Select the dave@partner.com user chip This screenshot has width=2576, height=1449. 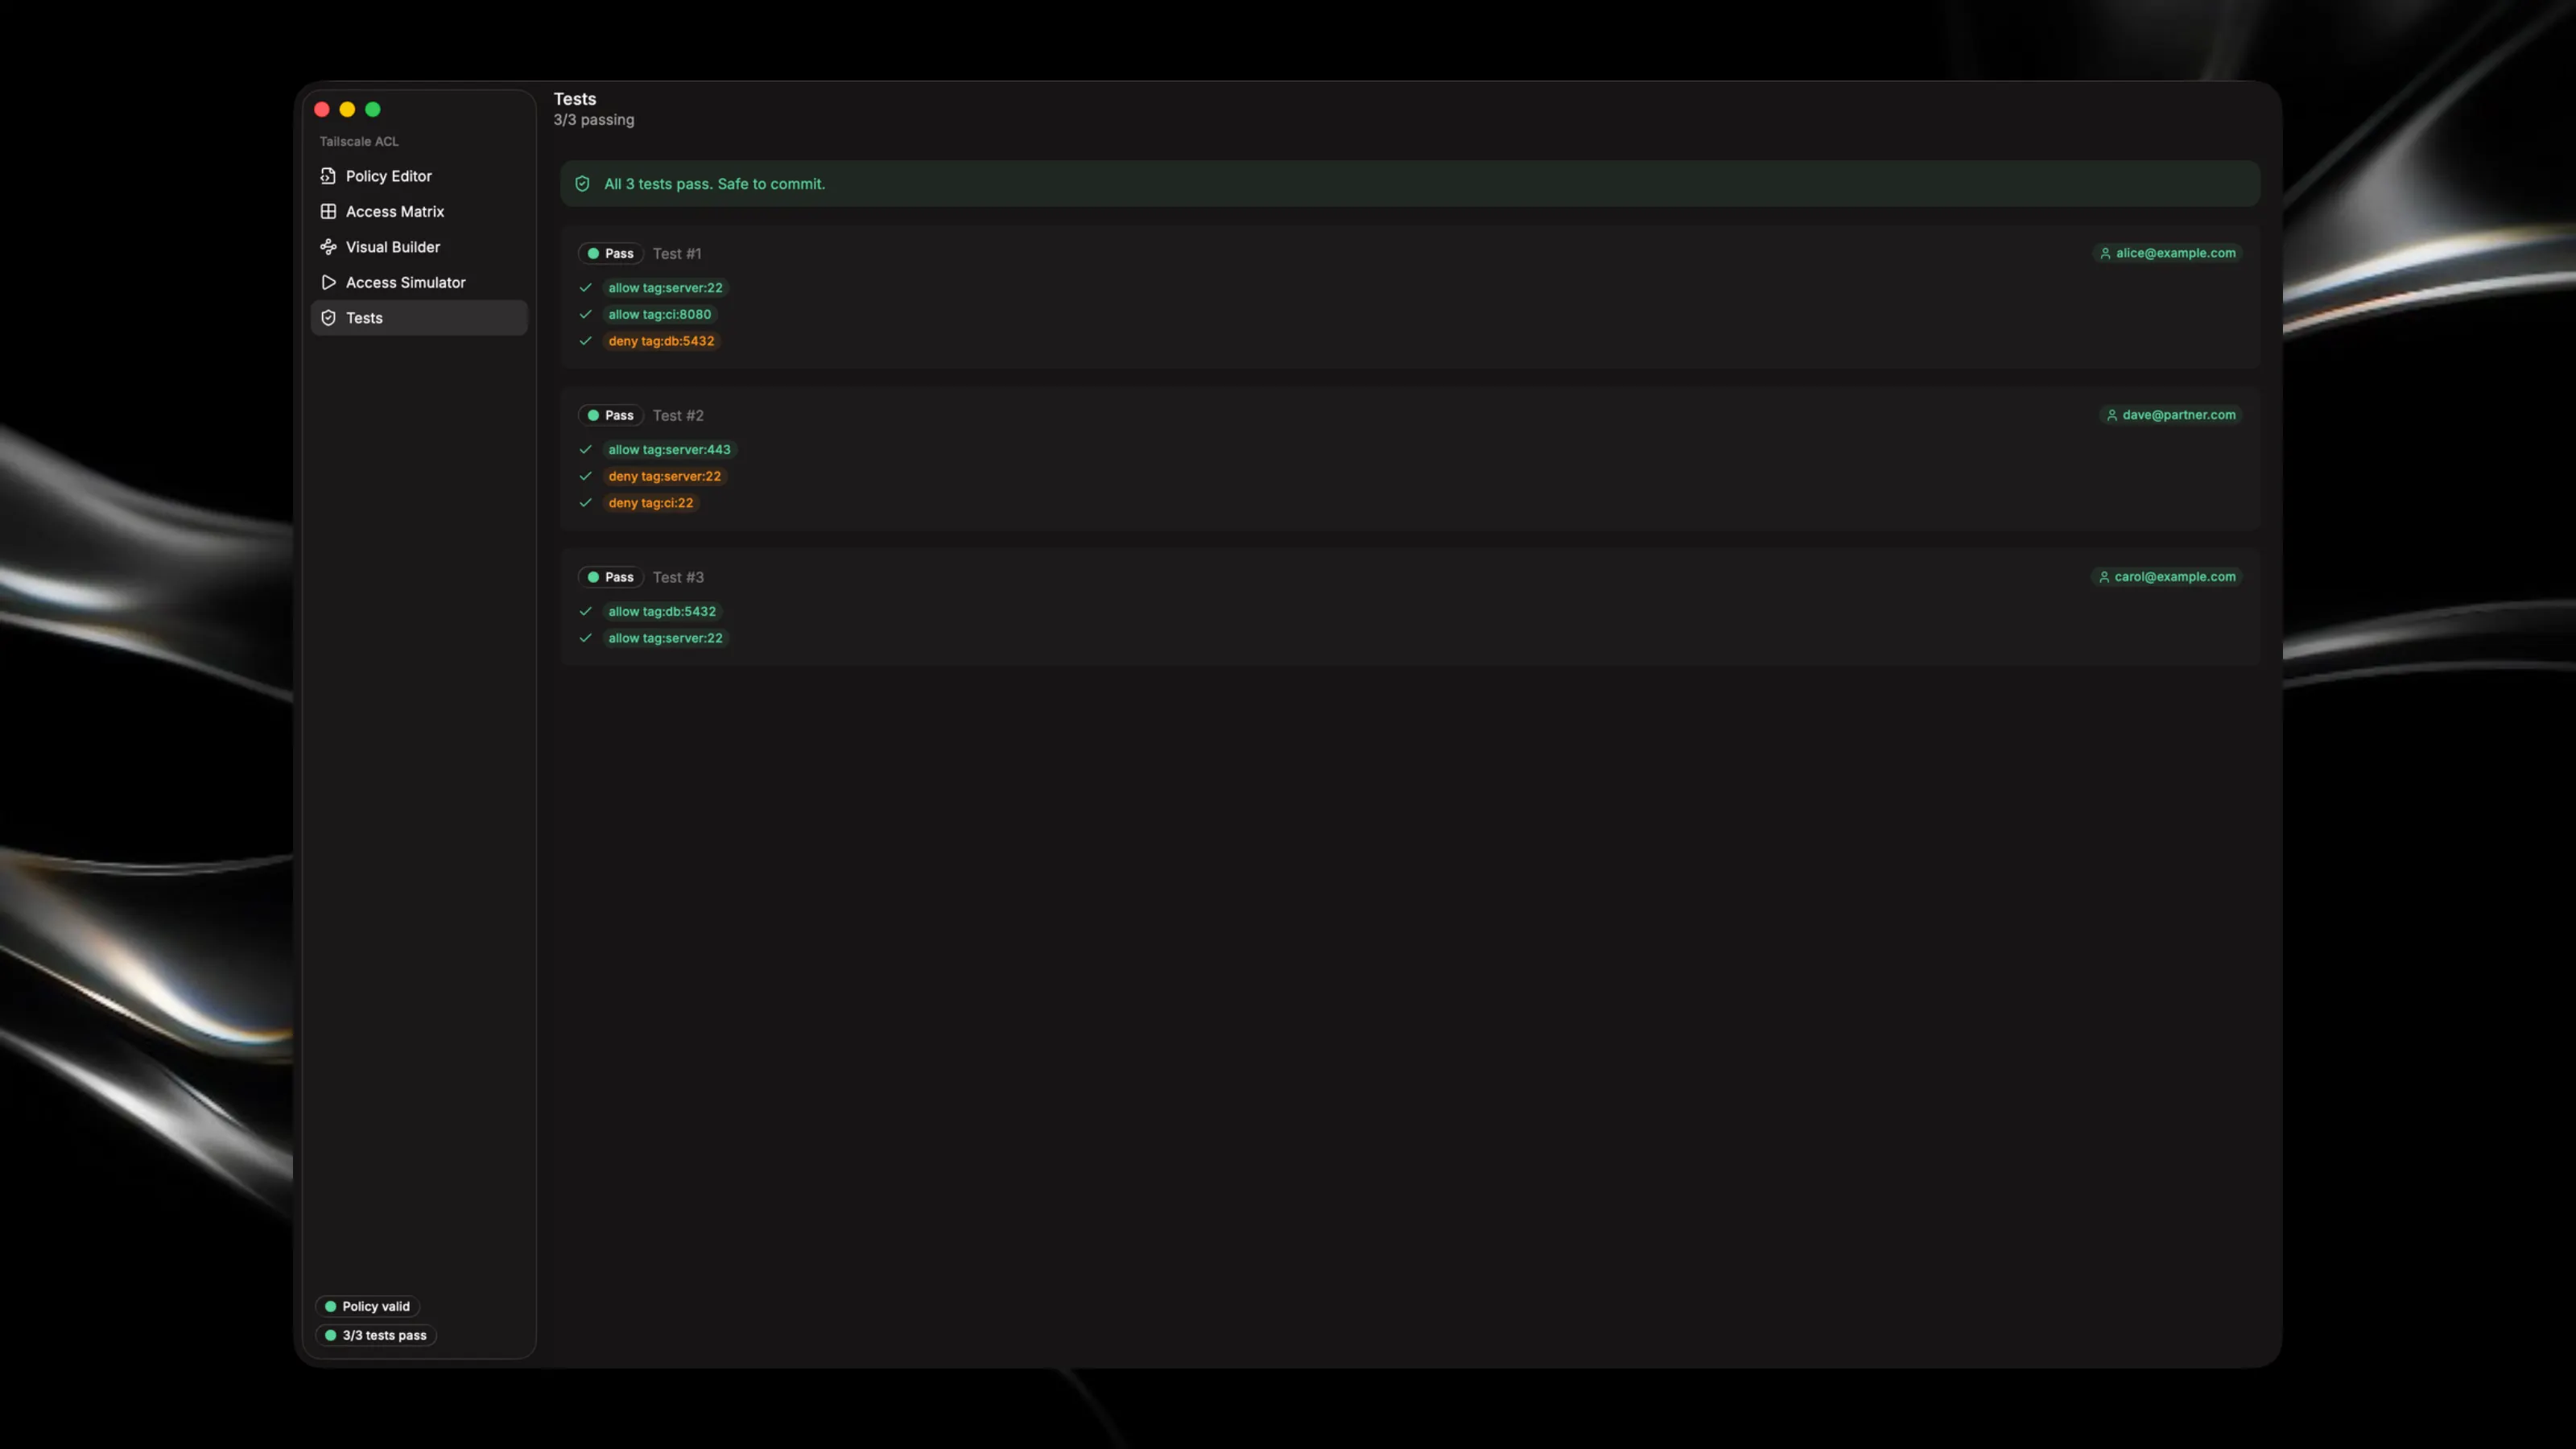(x=2170, y=415)
